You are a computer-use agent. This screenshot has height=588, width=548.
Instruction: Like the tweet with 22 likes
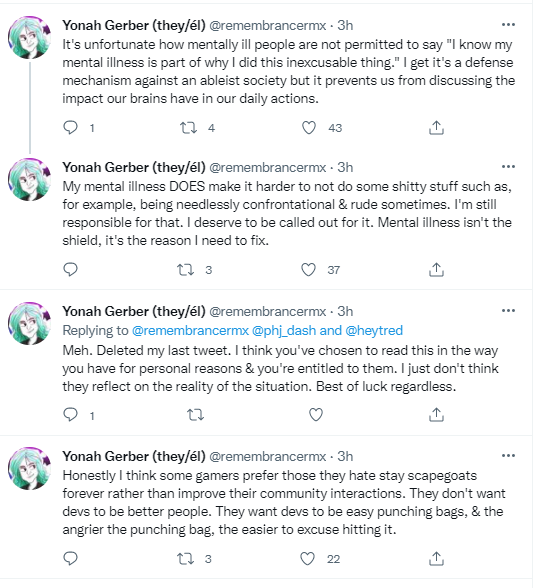coord(308,559)
